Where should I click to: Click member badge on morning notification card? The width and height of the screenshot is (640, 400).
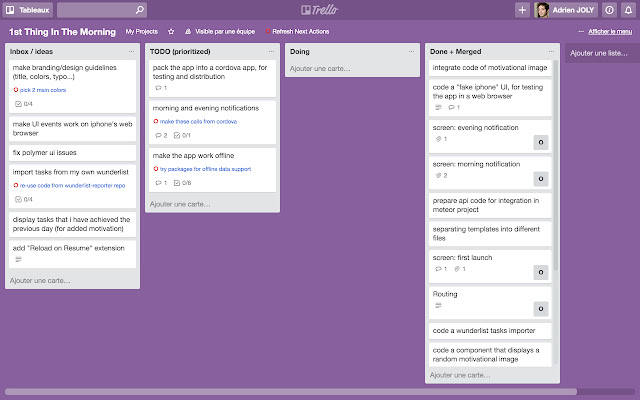(x=541, y=179)
